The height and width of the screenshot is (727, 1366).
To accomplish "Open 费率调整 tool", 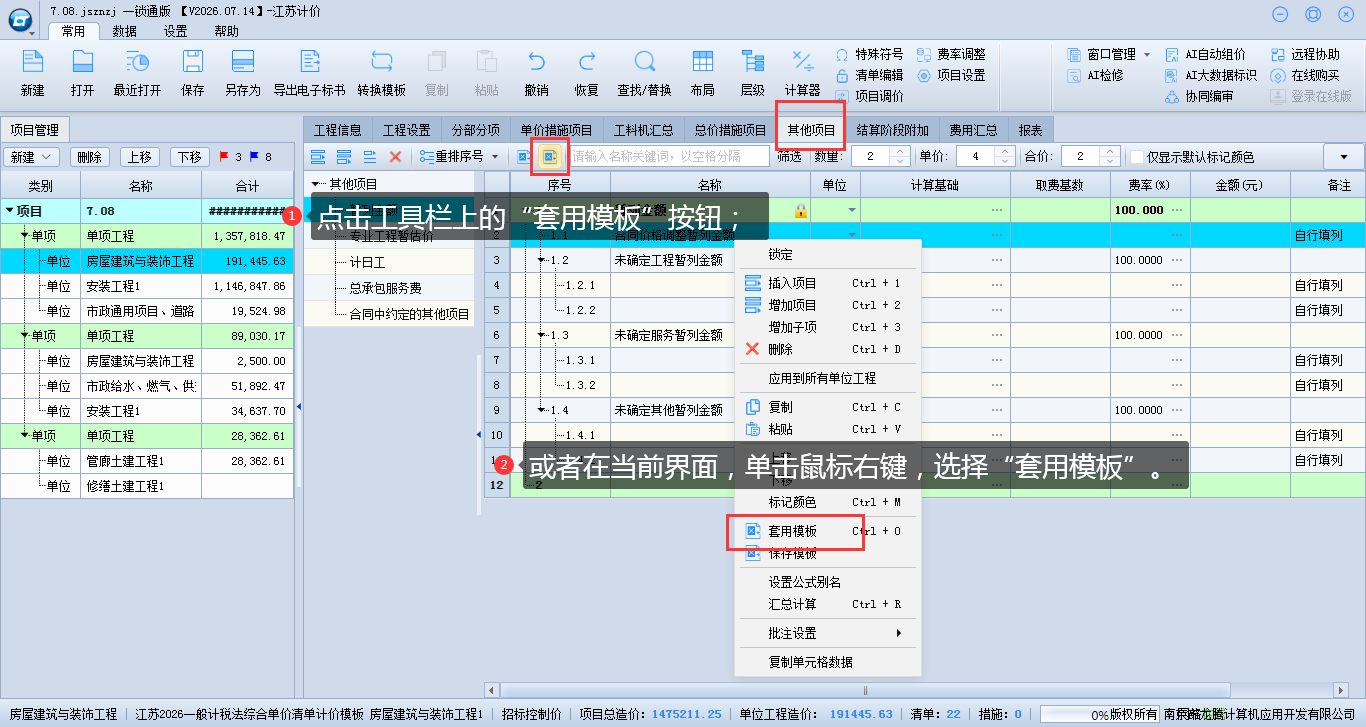I will click(951, 54).
